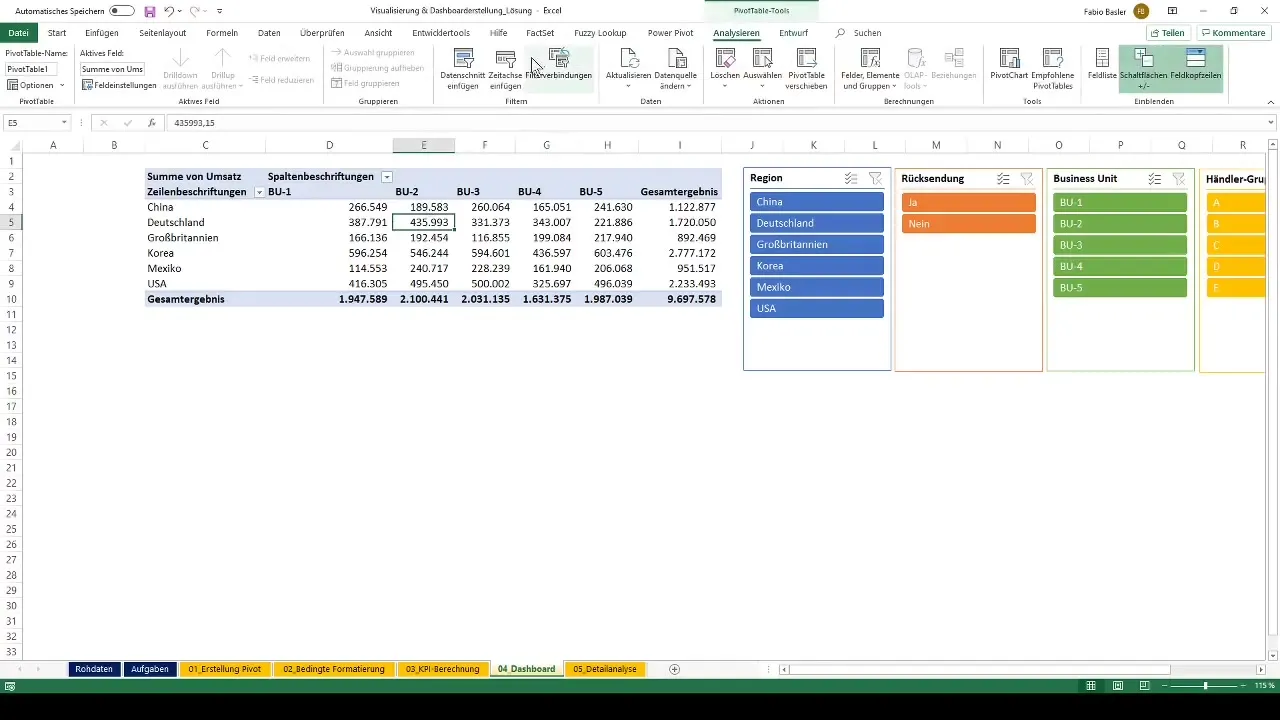This screenshot has width=1280, height=720.
Task: Open the Quick Access Toolbar customize dropdown
Action: 220,11
